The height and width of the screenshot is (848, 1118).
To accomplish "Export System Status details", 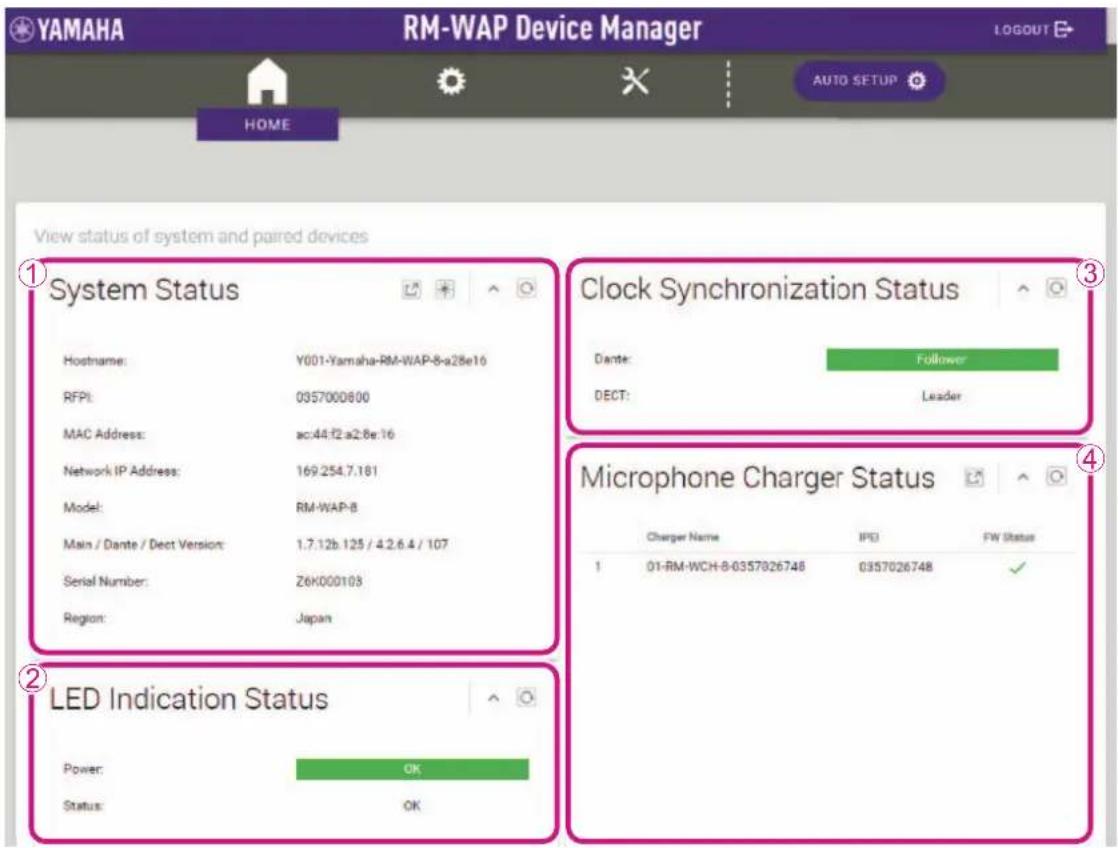I will pyautogui.click(x=411, y=289).
